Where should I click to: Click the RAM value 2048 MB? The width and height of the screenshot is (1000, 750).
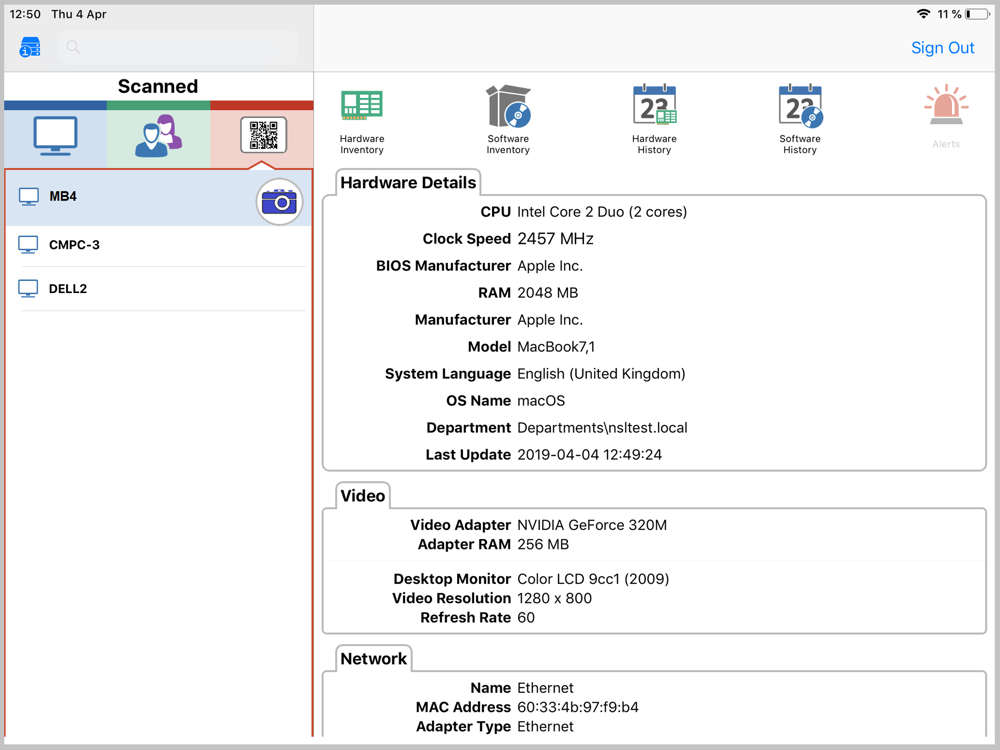pyautogui.click(x=547, y=293)
